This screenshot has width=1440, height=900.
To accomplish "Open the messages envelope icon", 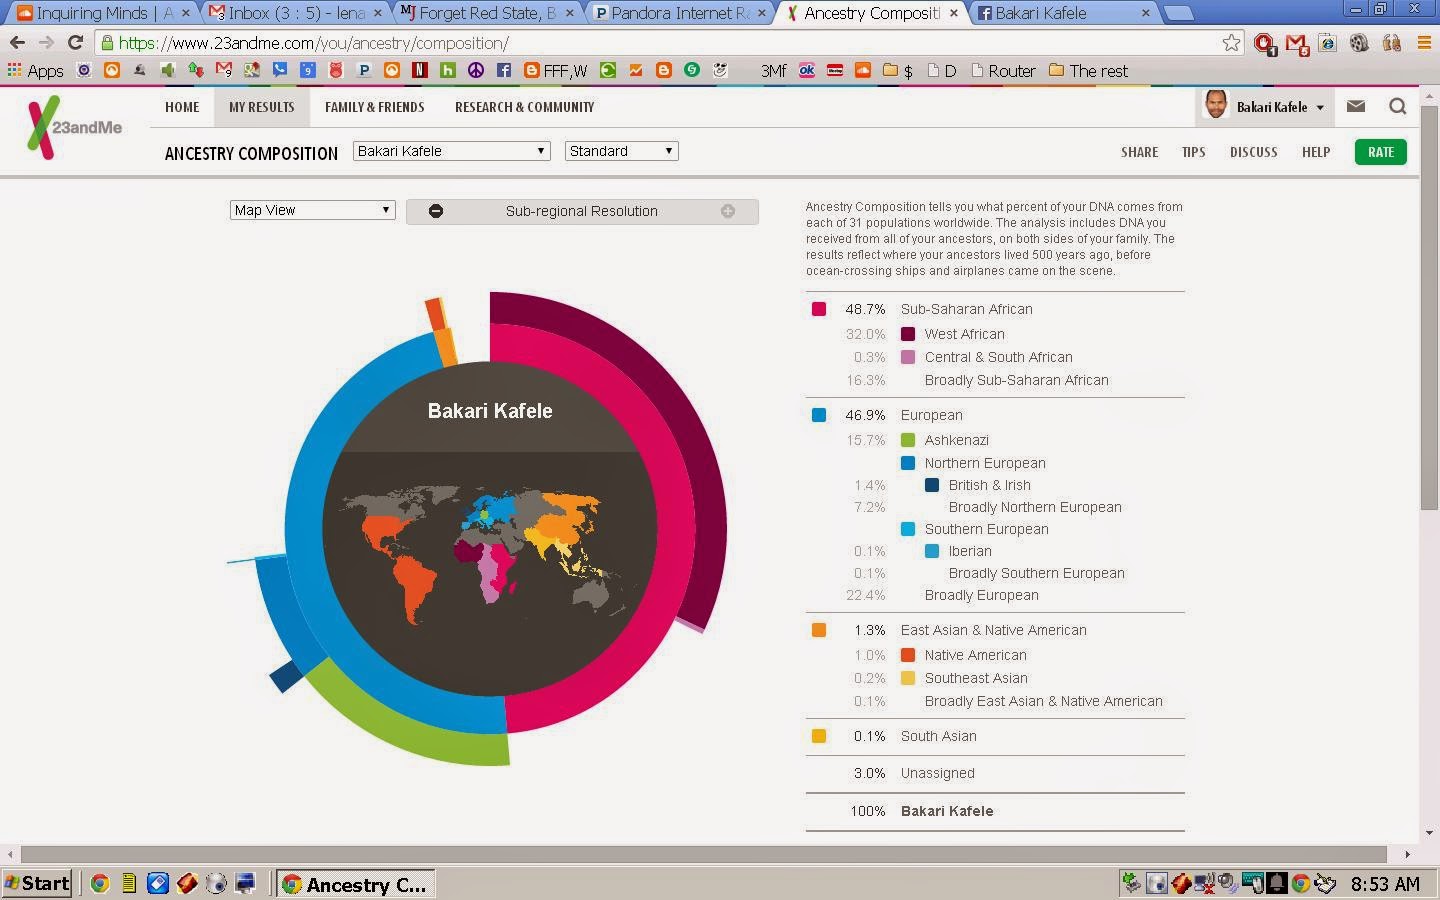I will click(1356, 106).
